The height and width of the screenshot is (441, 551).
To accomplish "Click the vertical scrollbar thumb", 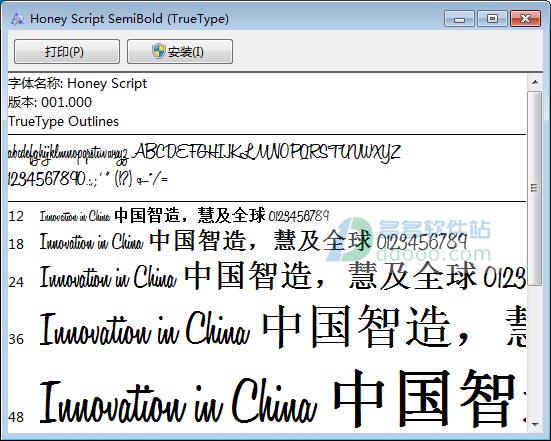I will pos(535,188).
